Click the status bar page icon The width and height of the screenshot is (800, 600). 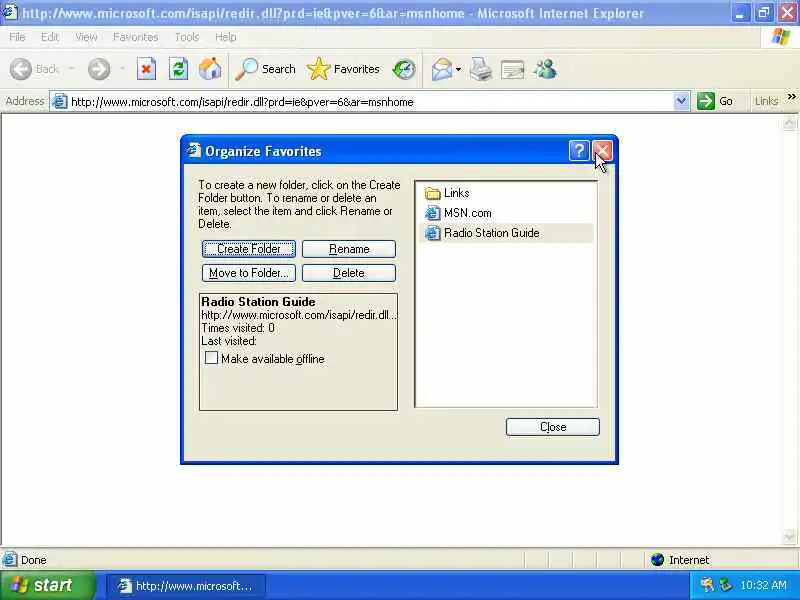(10, 560)
